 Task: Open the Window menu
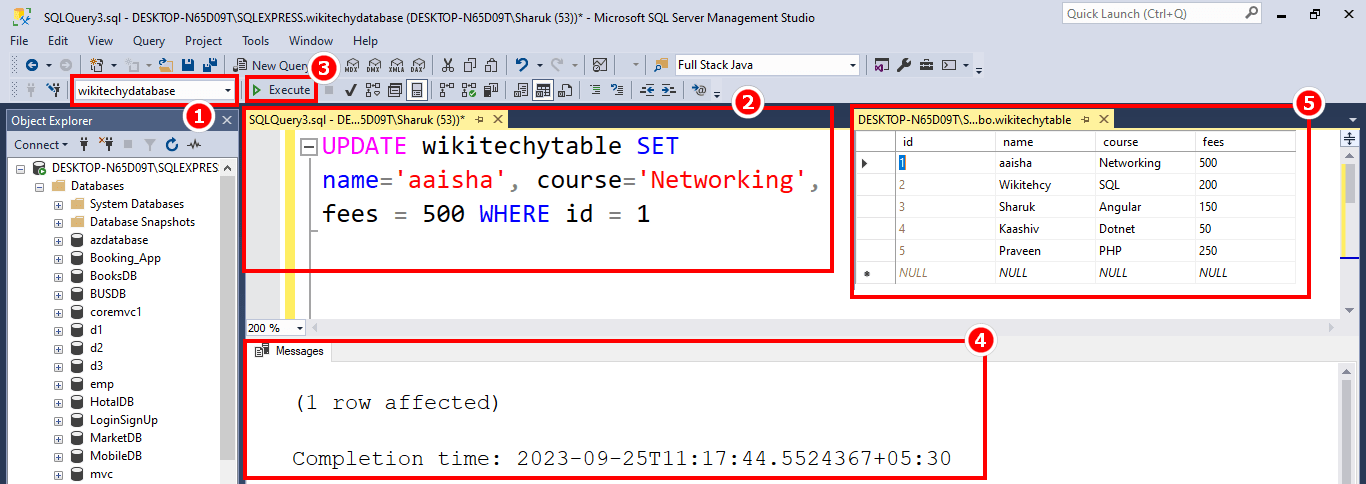tap(311, 41)
